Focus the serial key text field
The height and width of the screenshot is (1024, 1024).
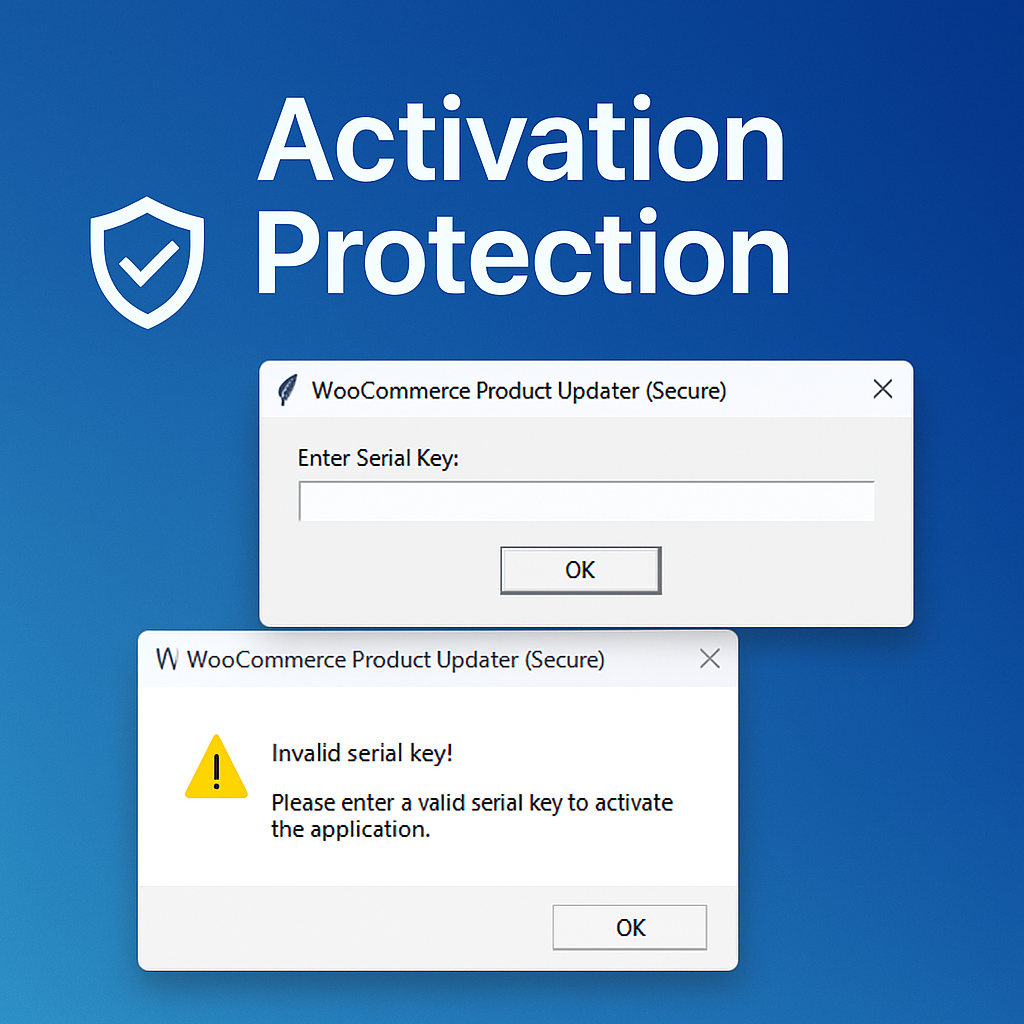tap(586, 501)
